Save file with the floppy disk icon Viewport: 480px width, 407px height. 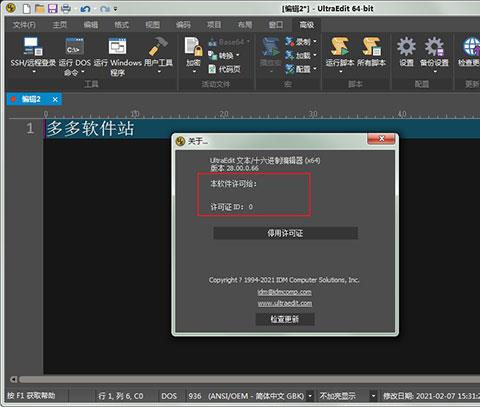coord(53,8)
